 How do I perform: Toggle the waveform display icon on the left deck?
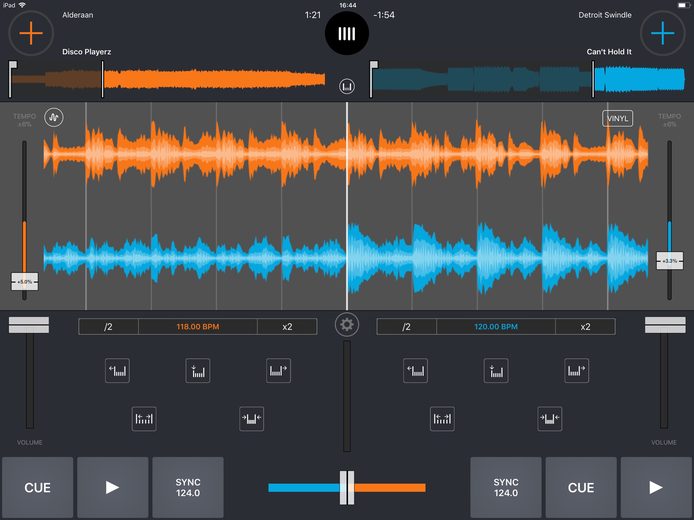pyautogui.click(x=54, y=117)
